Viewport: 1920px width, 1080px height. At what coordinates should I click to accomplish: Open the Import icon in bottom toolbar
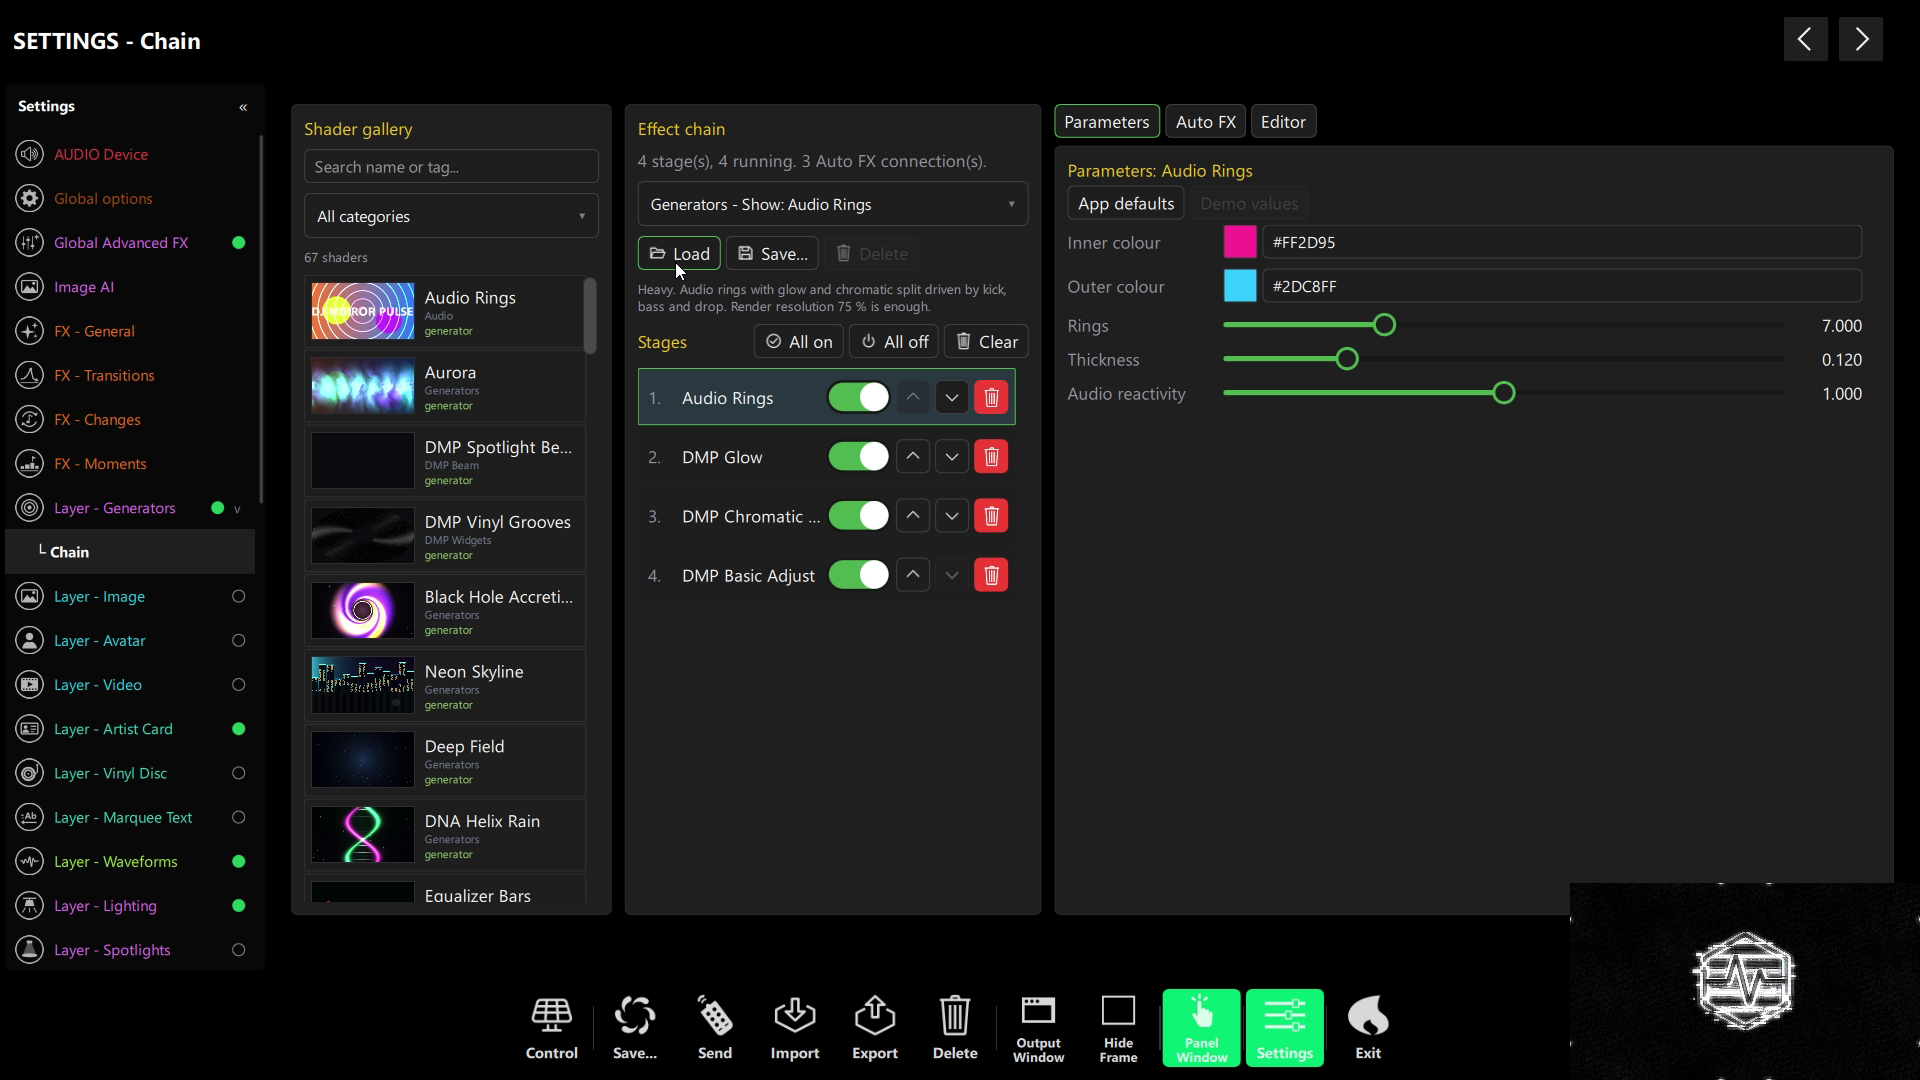(794, 1016)
